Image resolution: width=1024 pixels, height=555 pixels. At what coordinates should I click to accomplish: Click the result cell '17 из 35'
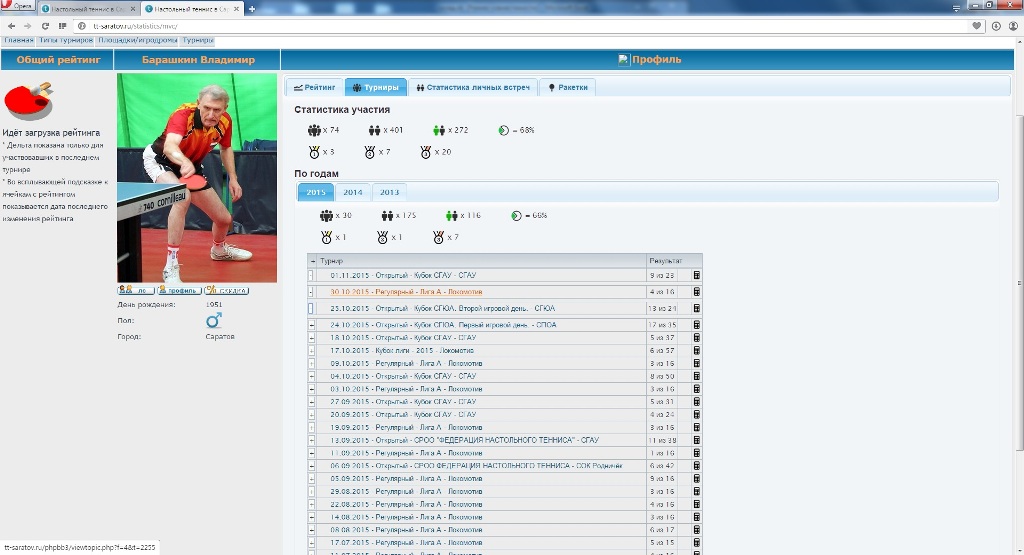662,325
